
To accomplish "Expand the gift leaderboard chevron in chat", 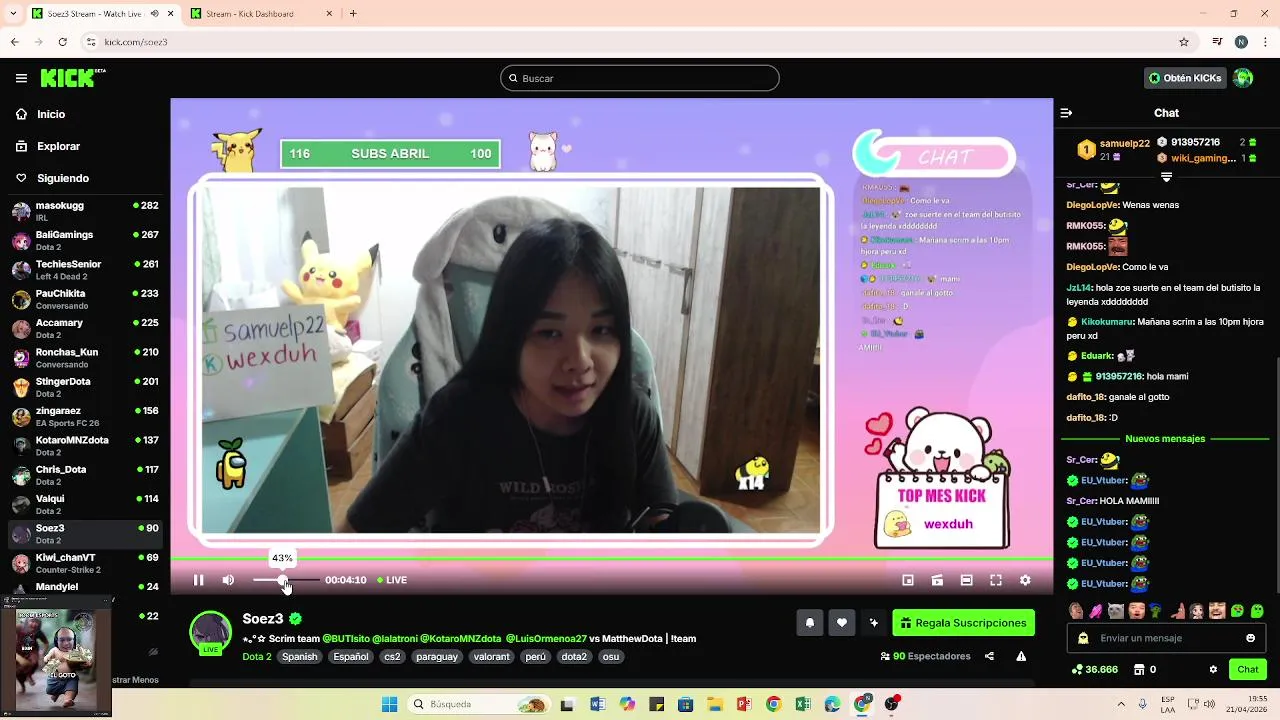I will (1166, 177).
